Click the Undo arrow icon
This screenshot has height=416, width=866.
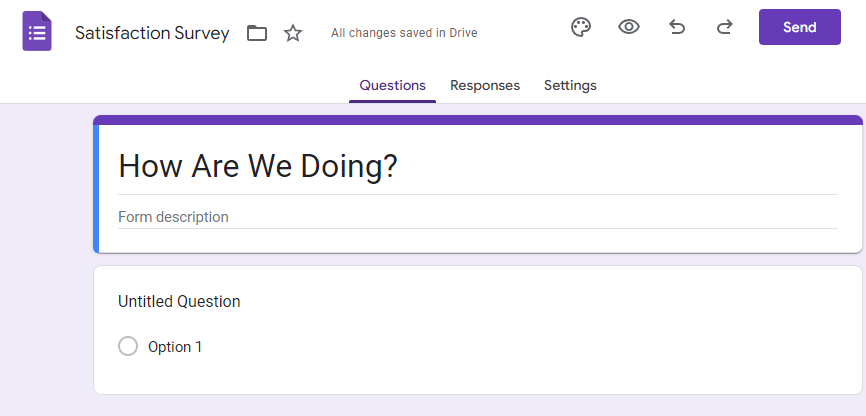(x=677, y=27)
